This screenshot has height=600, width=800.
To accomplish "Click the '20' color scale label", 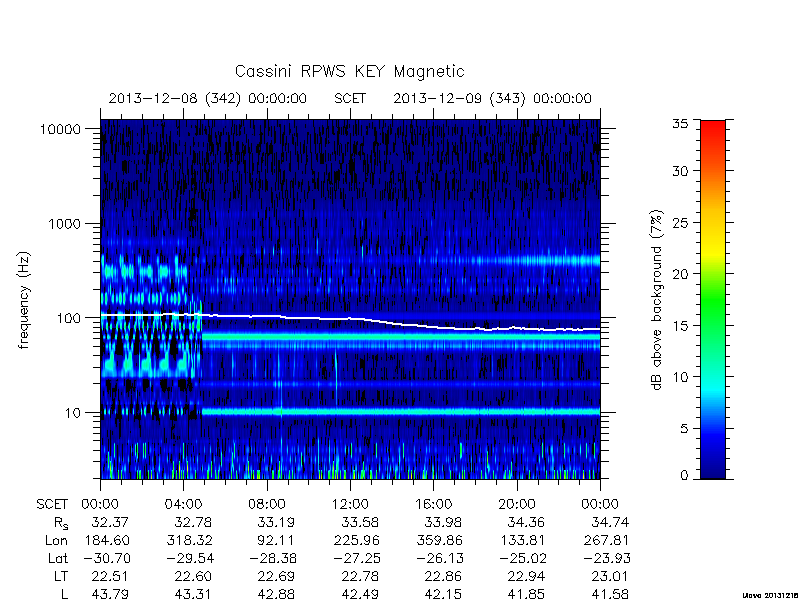I will point(680,274).
